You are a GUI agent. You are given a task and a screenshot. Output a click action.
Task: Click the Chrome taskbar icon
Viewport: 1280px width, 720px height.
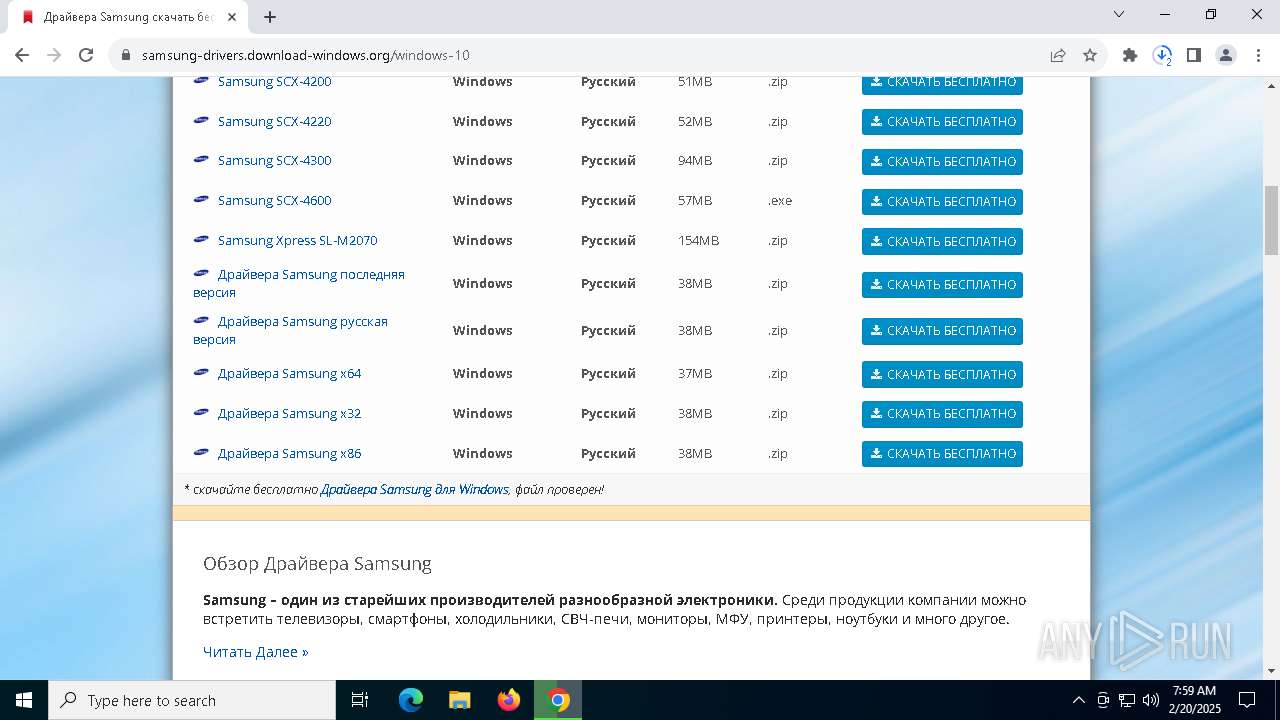pyautogui.click(x=558, y=700)
